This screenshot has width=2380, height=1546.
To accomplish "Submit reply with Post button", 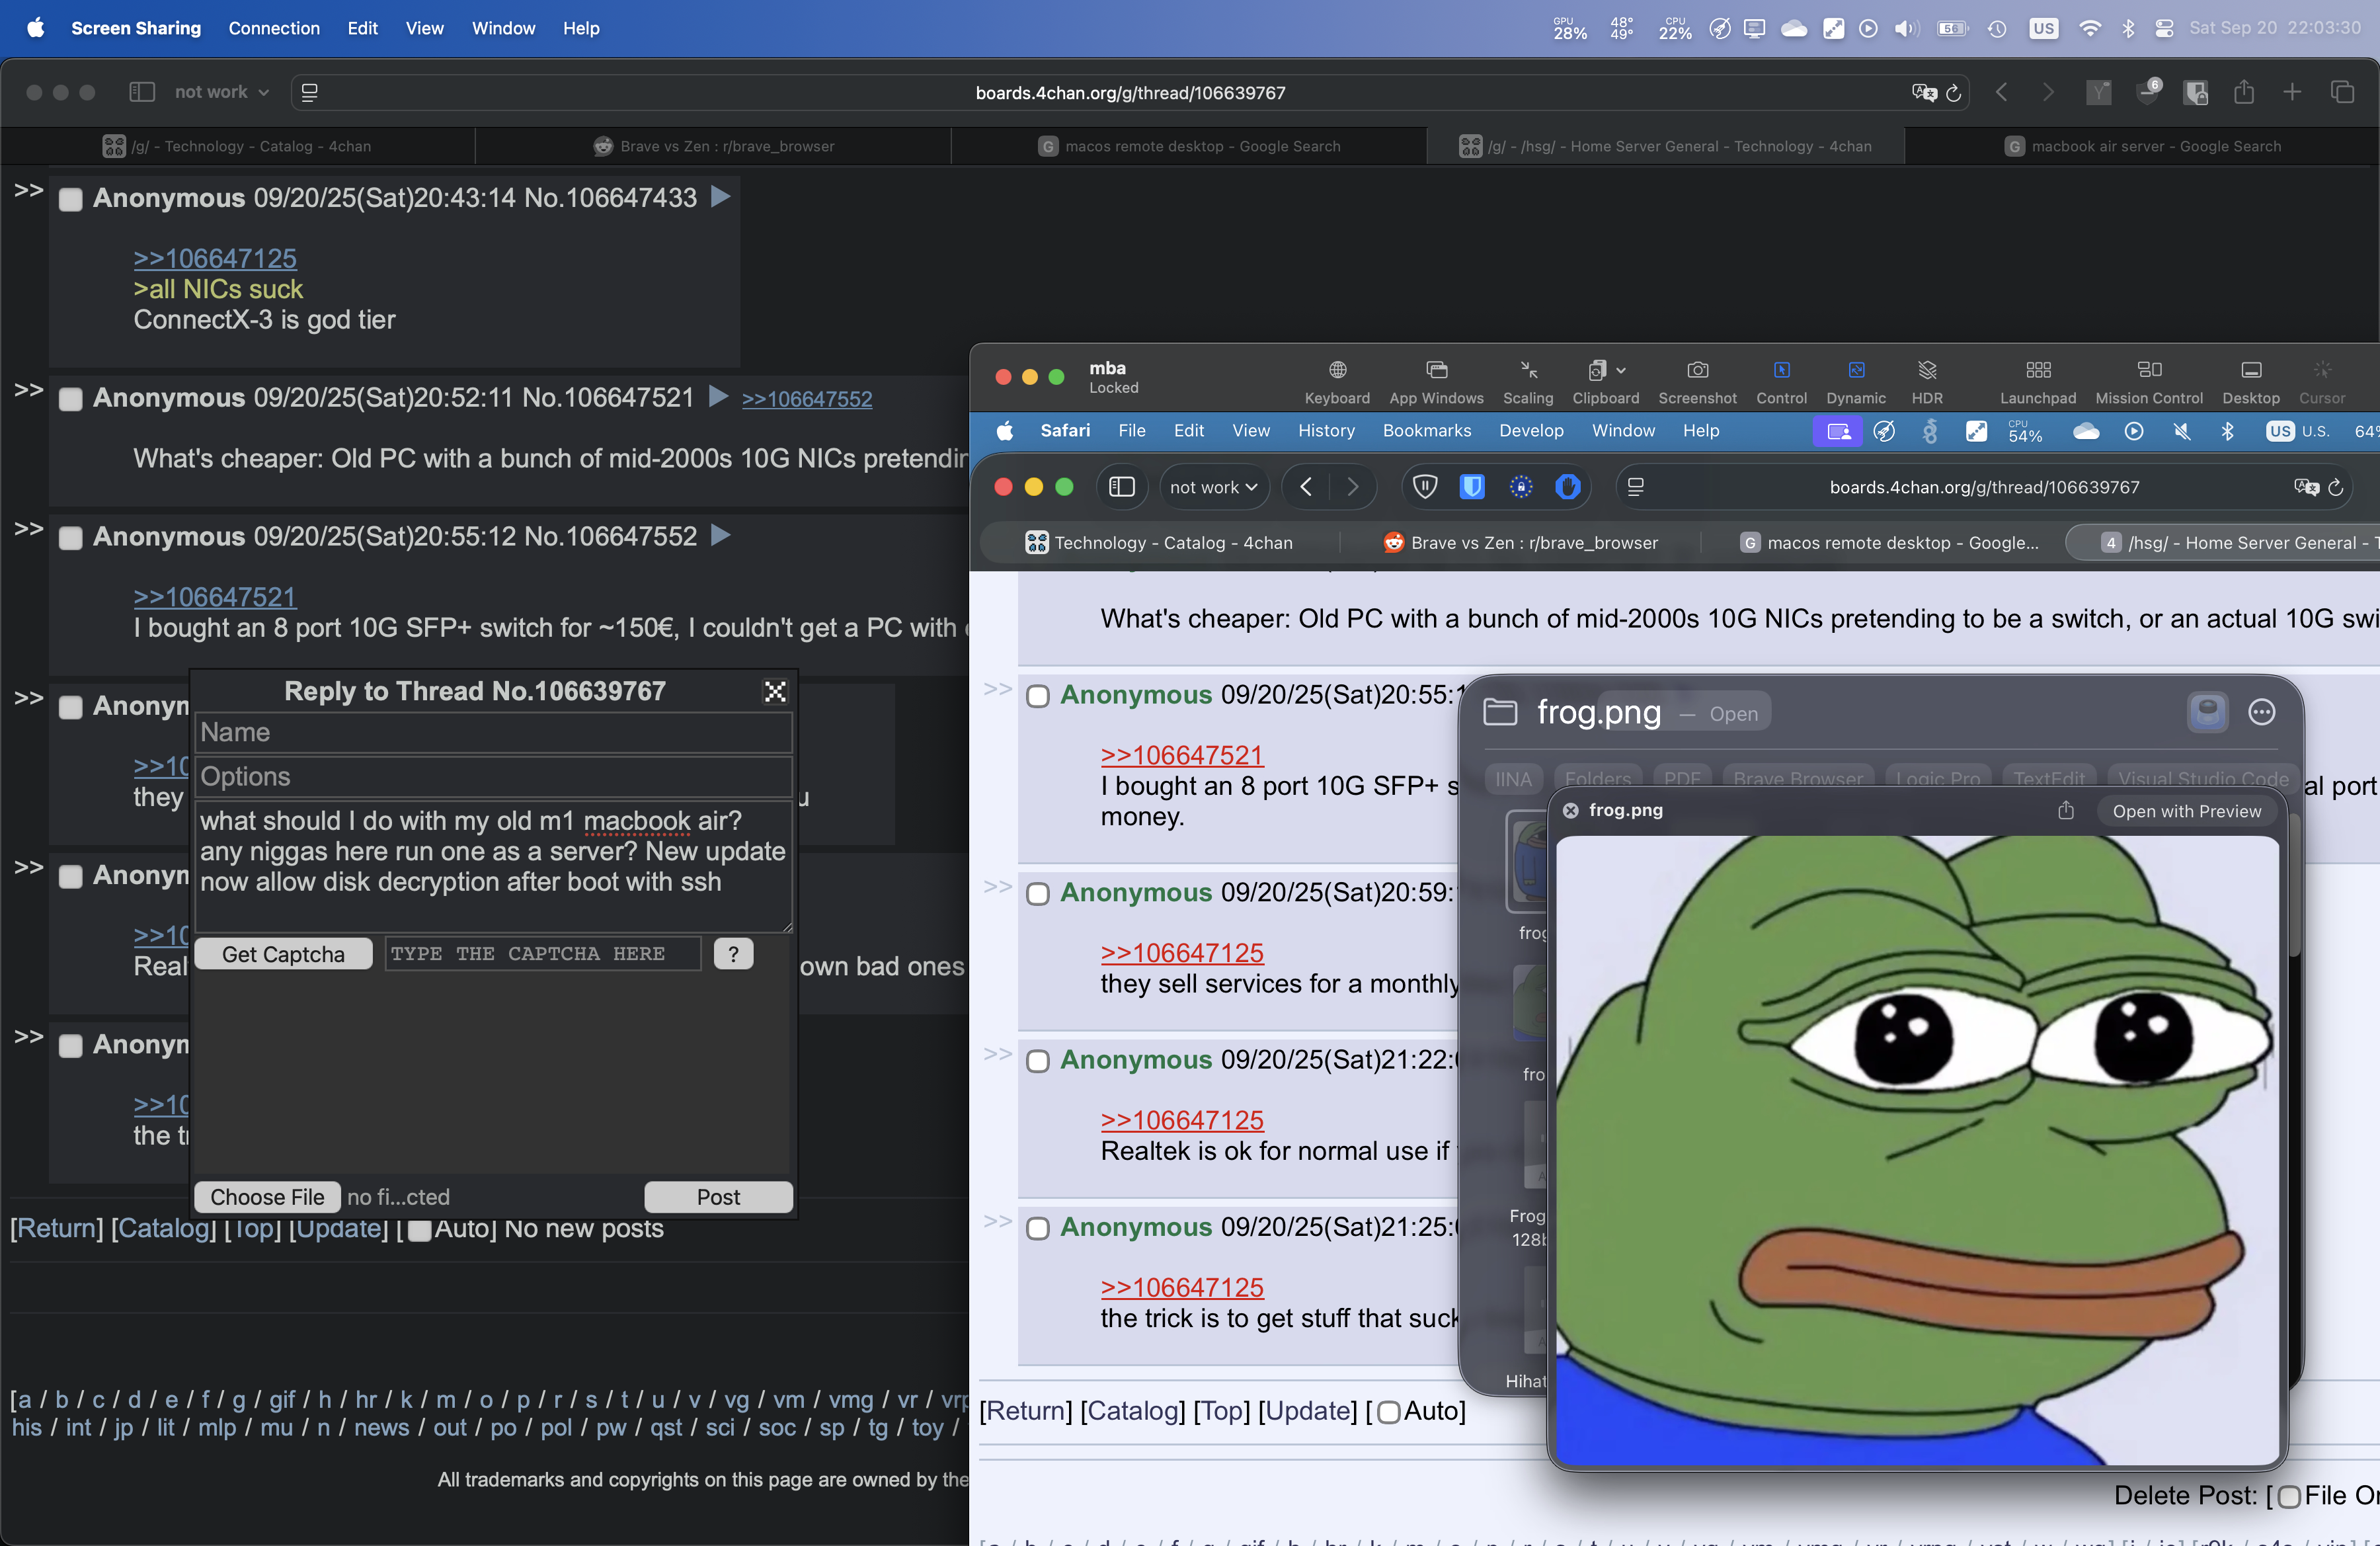I will click(718, 1197).
